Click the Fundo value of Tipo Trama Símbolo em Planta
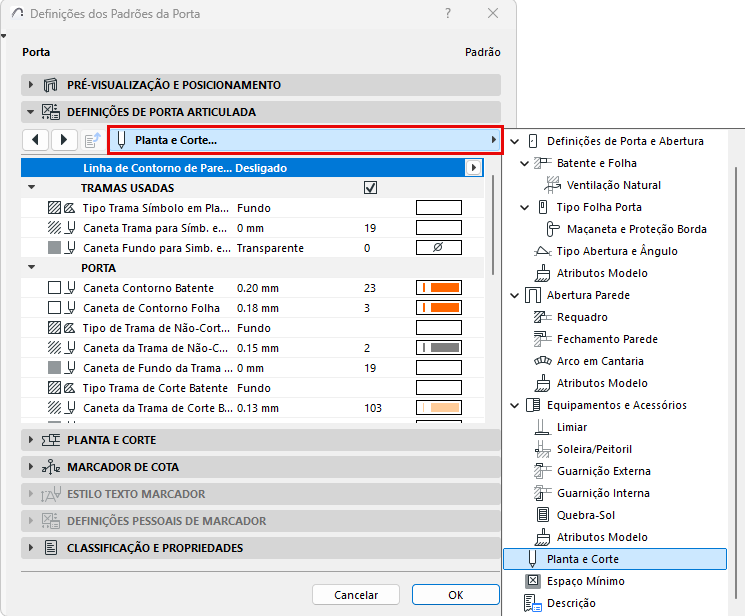745x616 pixels. tap(254, 208)
